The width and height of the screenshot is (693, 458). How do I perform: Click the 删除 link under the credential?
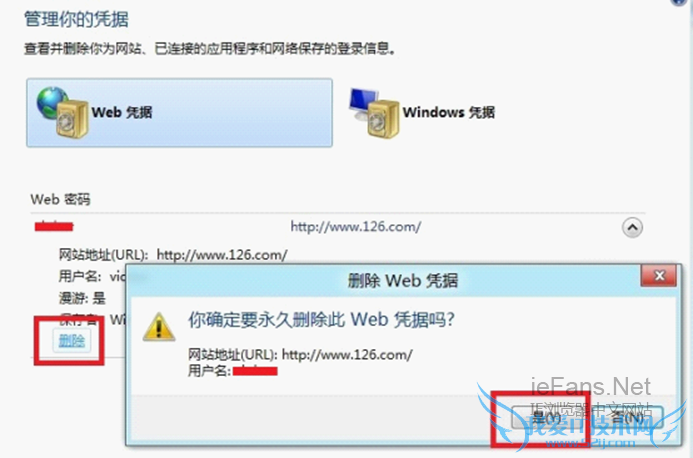tap(72, 341)
